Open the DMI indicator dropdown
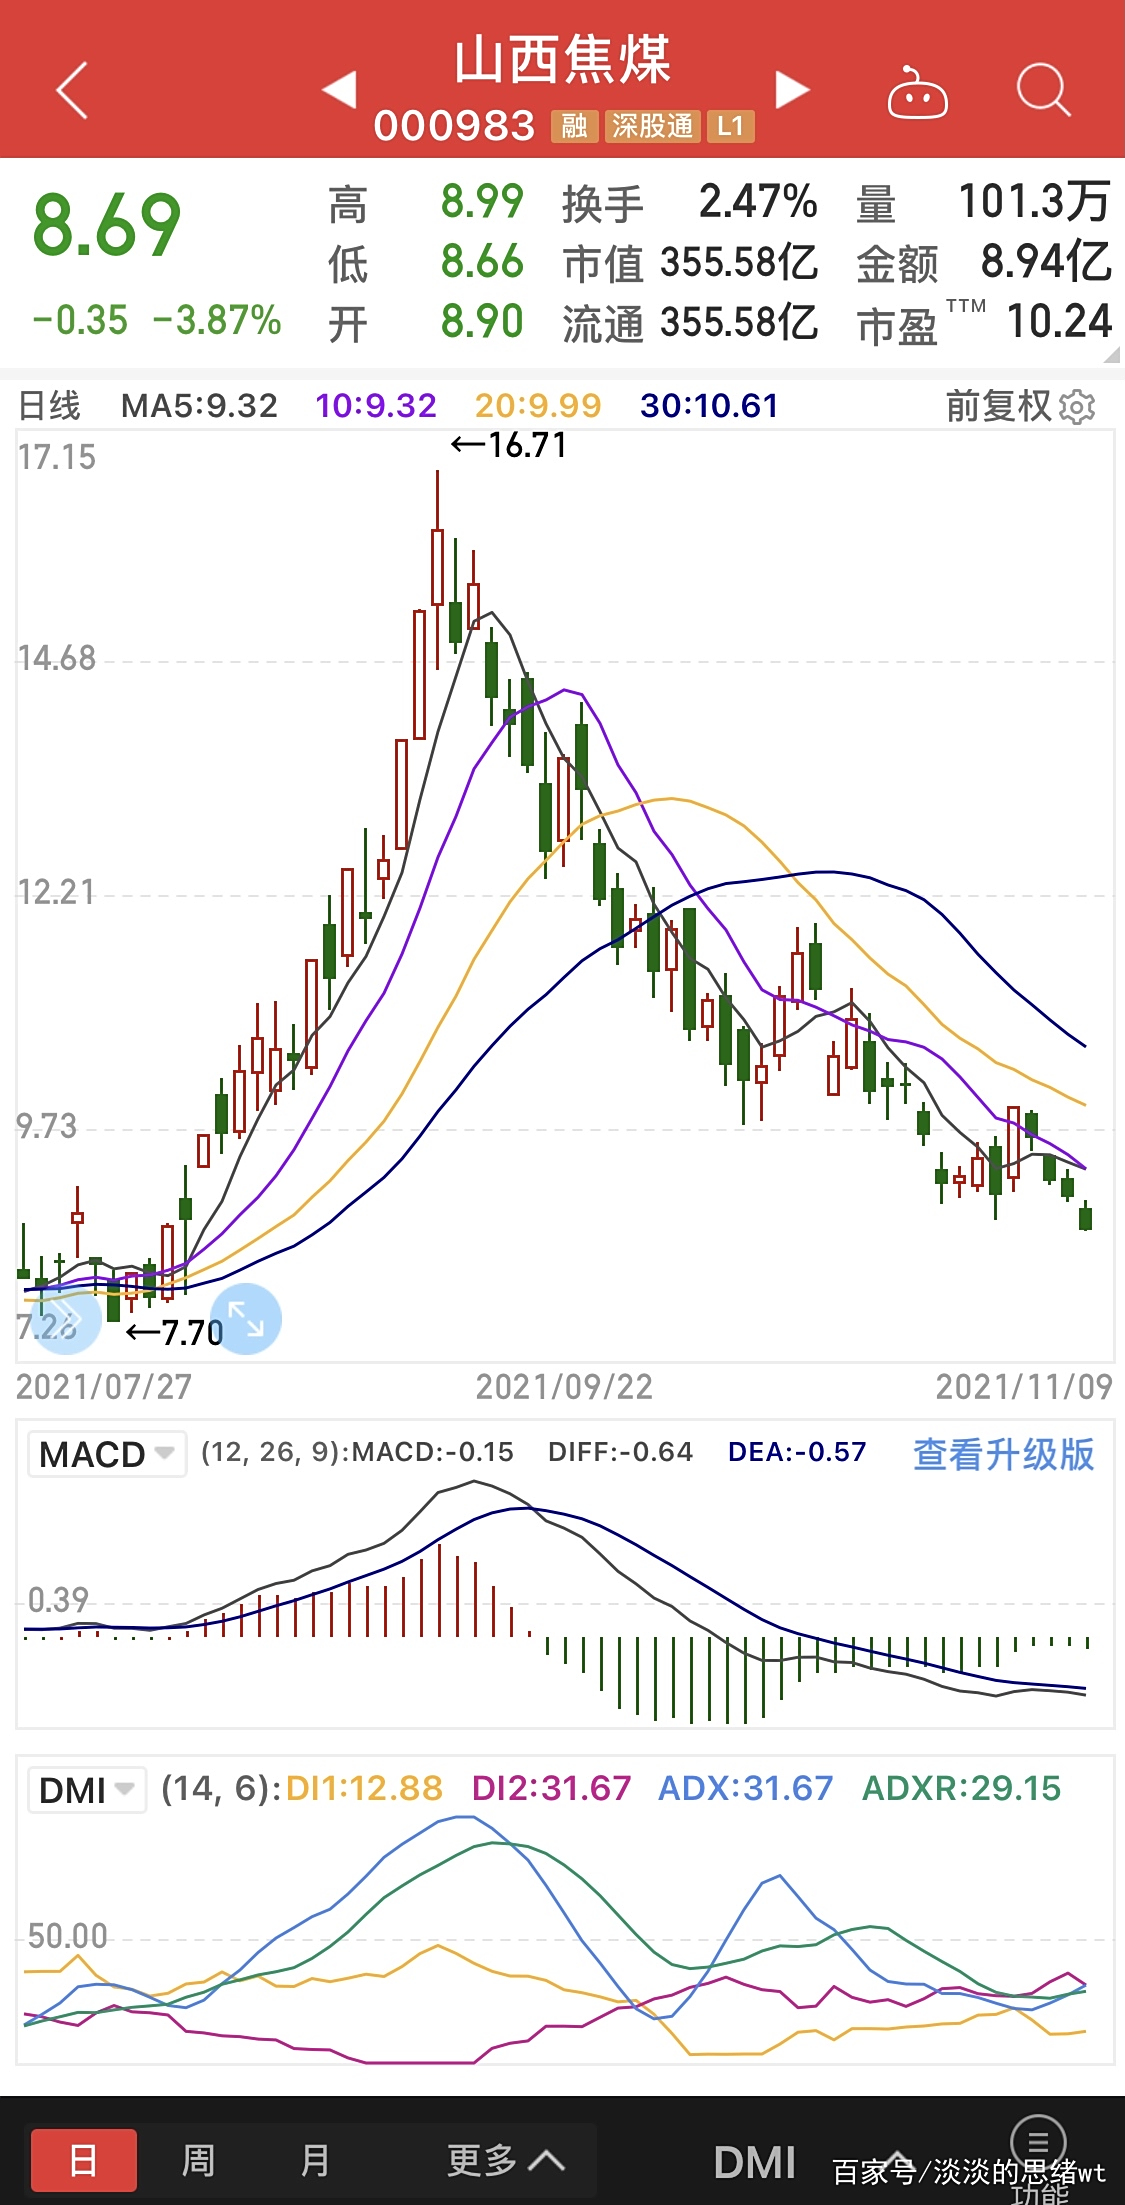Viewport: 1125px width, 2205px height. click(x=86, y=1790)
